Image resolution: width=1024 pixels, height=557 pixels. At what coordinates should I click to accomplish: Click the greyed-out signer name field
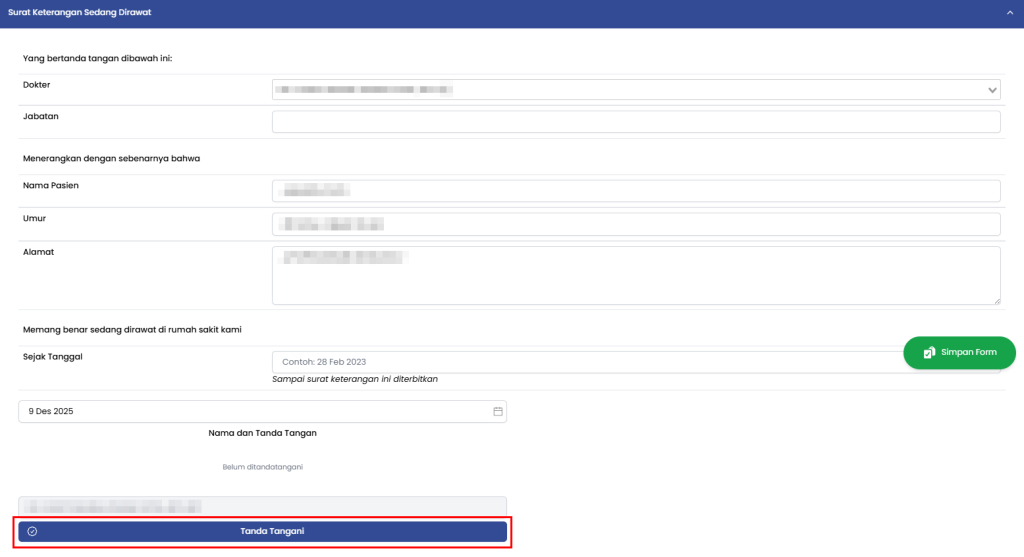pos(262,506)
